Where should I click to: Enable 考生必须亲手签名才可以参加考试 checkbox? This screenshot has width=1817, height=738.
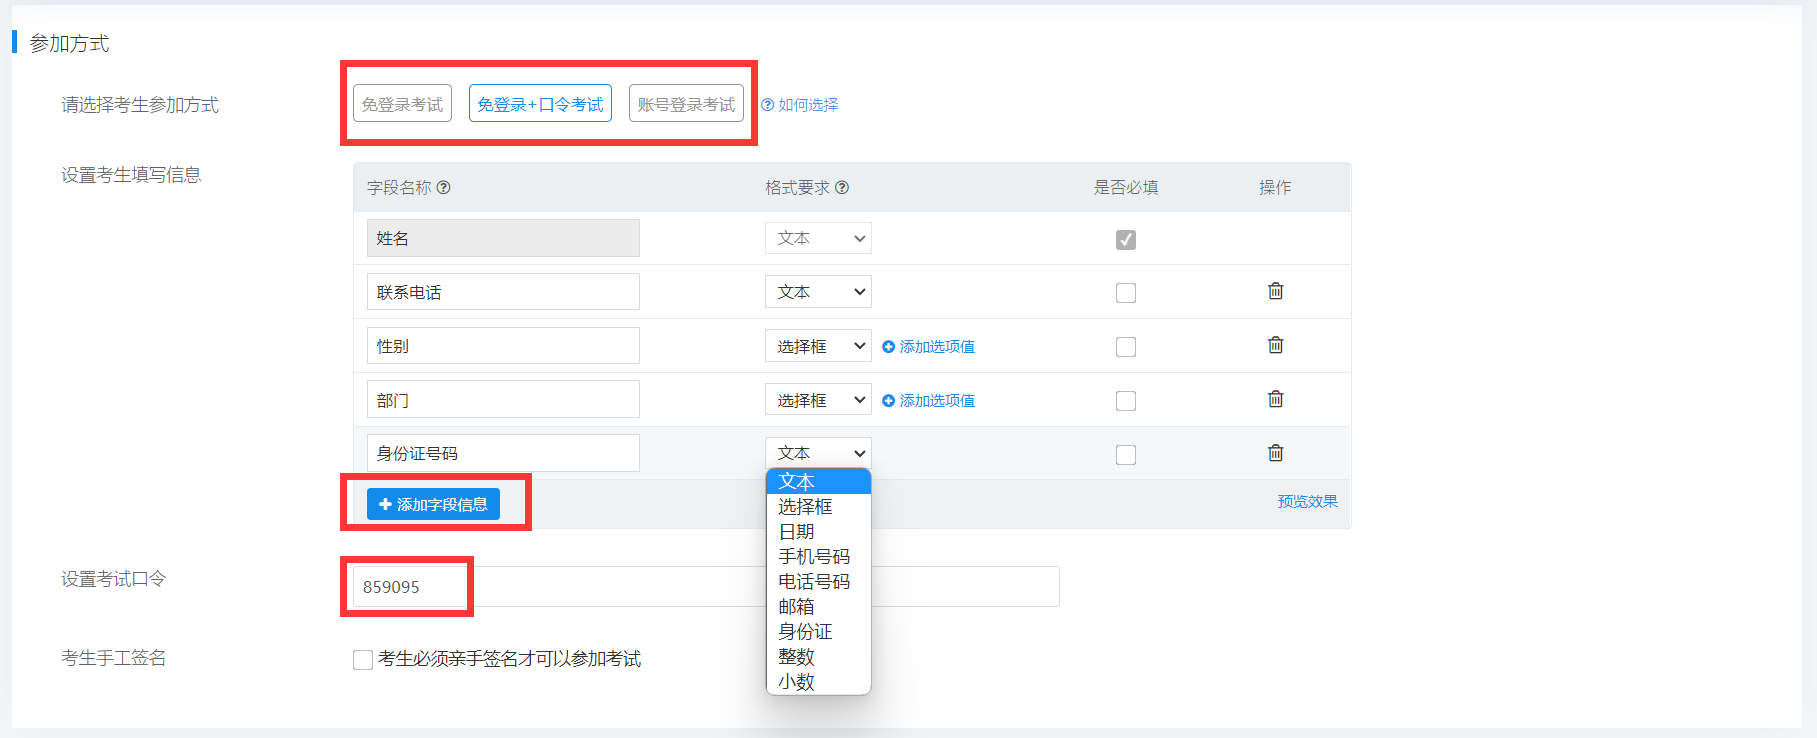(363, 660)
